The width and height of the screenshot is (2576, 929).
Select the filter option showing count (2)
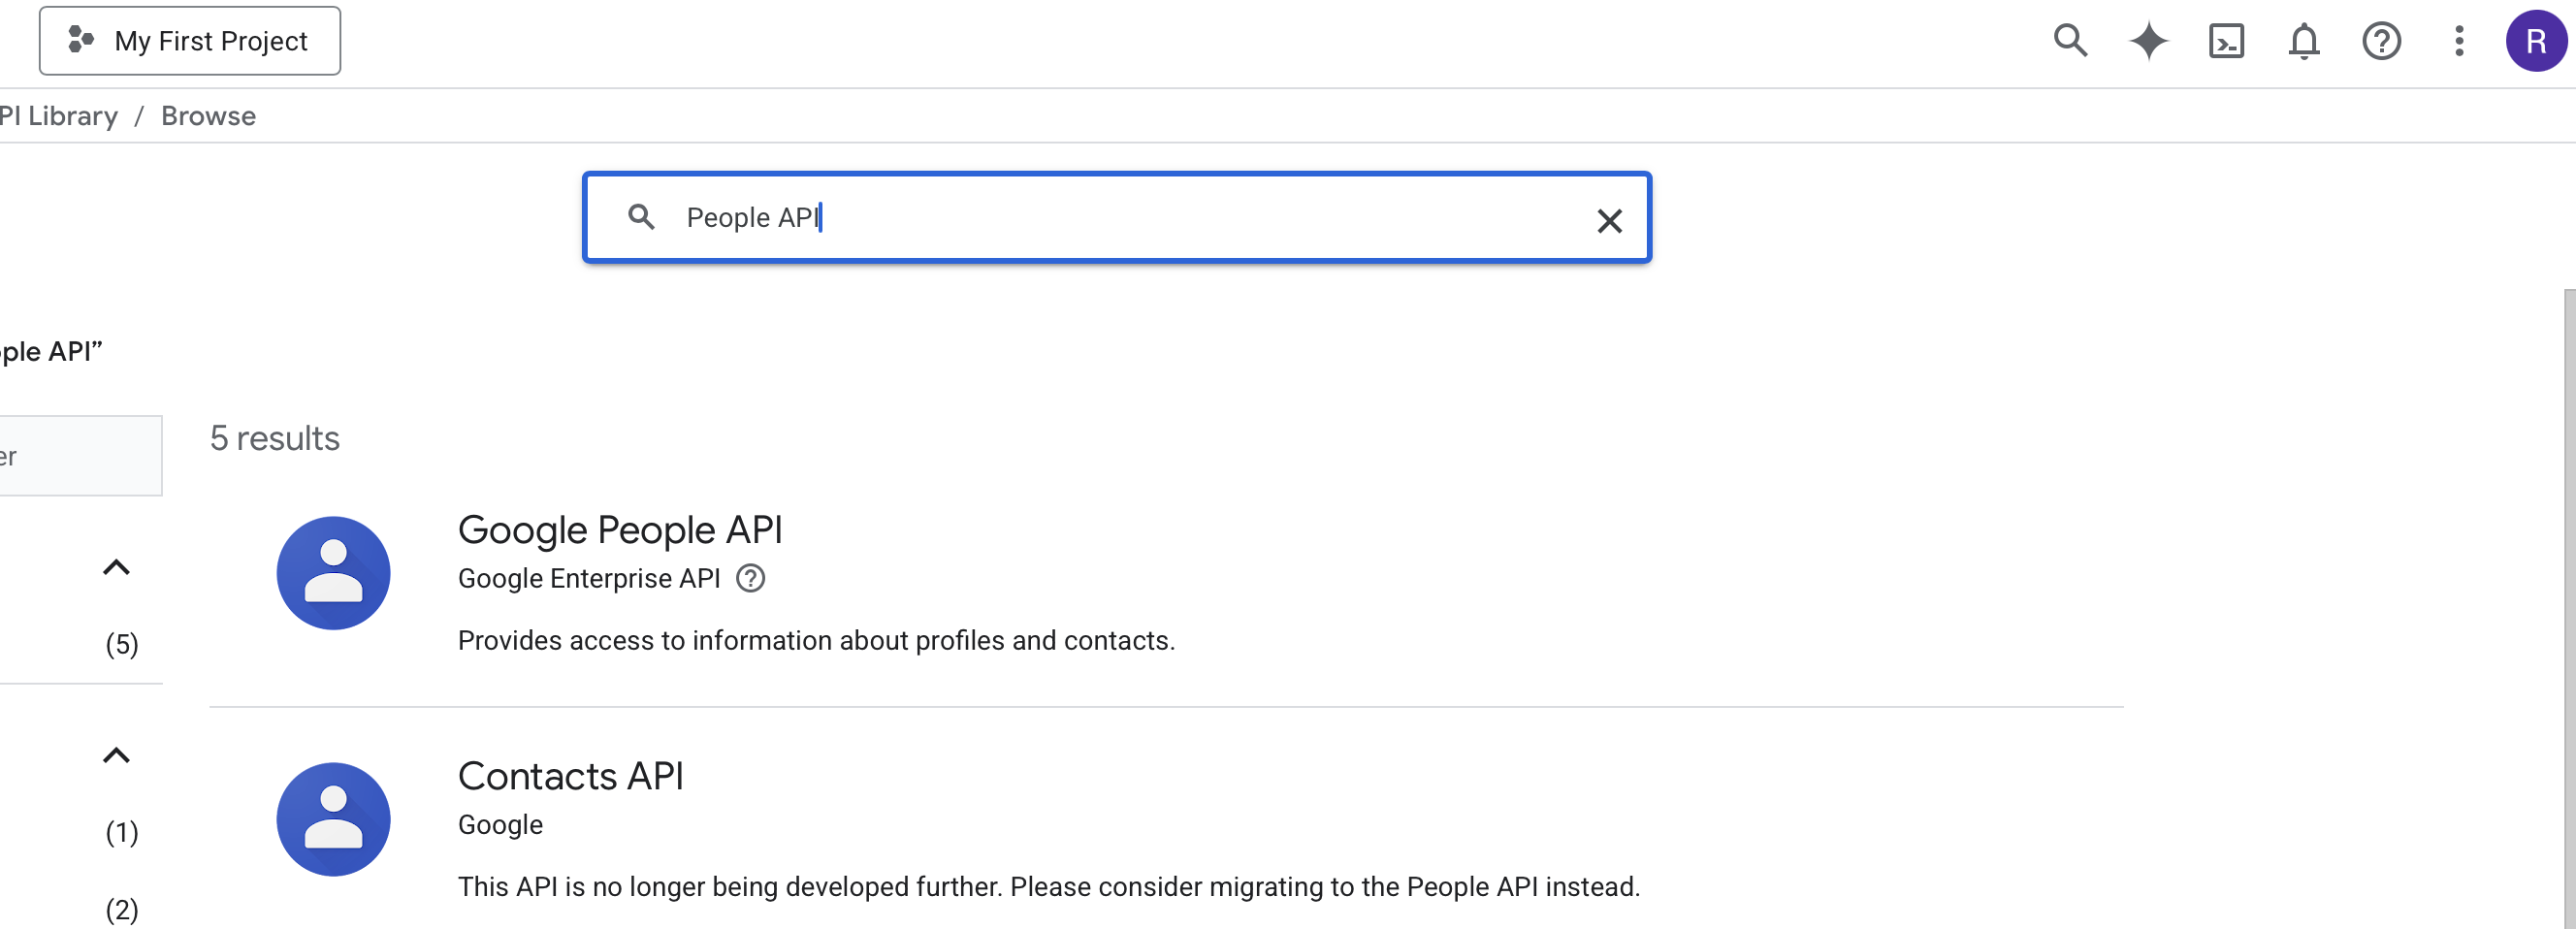pos(120,910)
